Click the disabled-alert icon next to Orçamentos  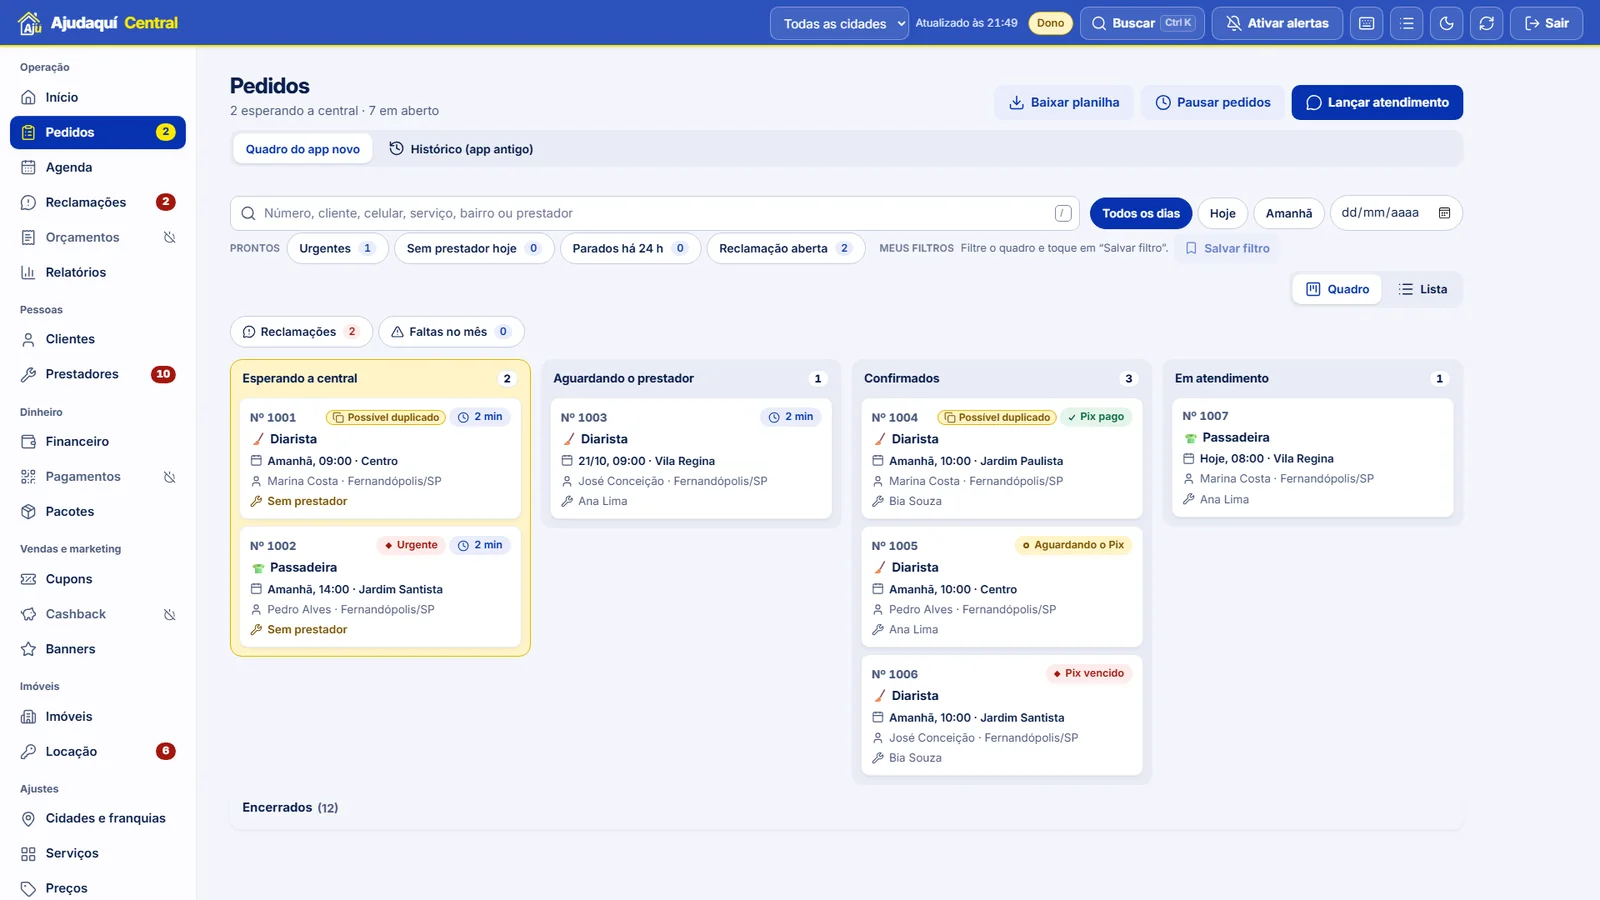tap(169, 237)
